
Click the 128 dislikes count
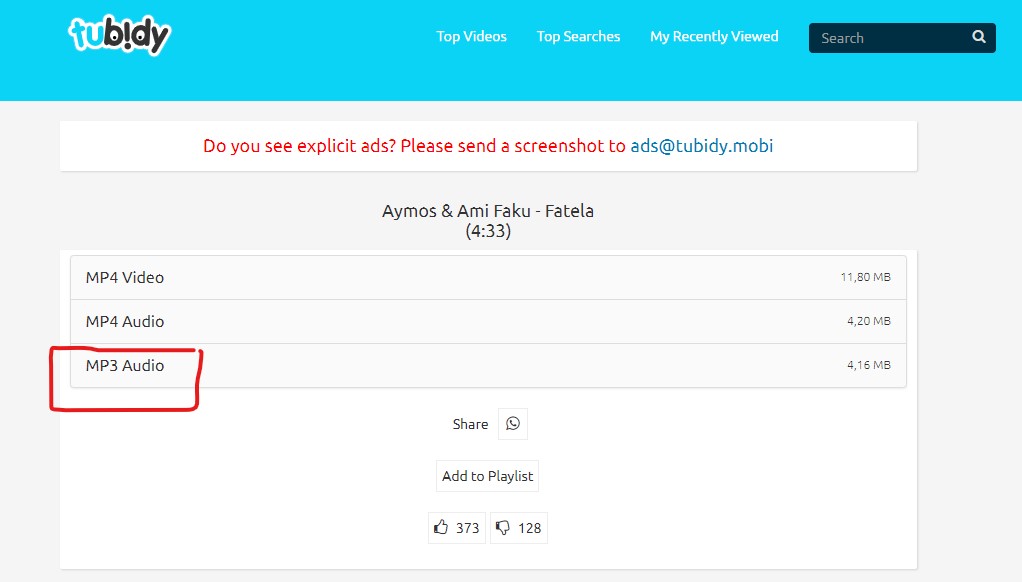529,528
